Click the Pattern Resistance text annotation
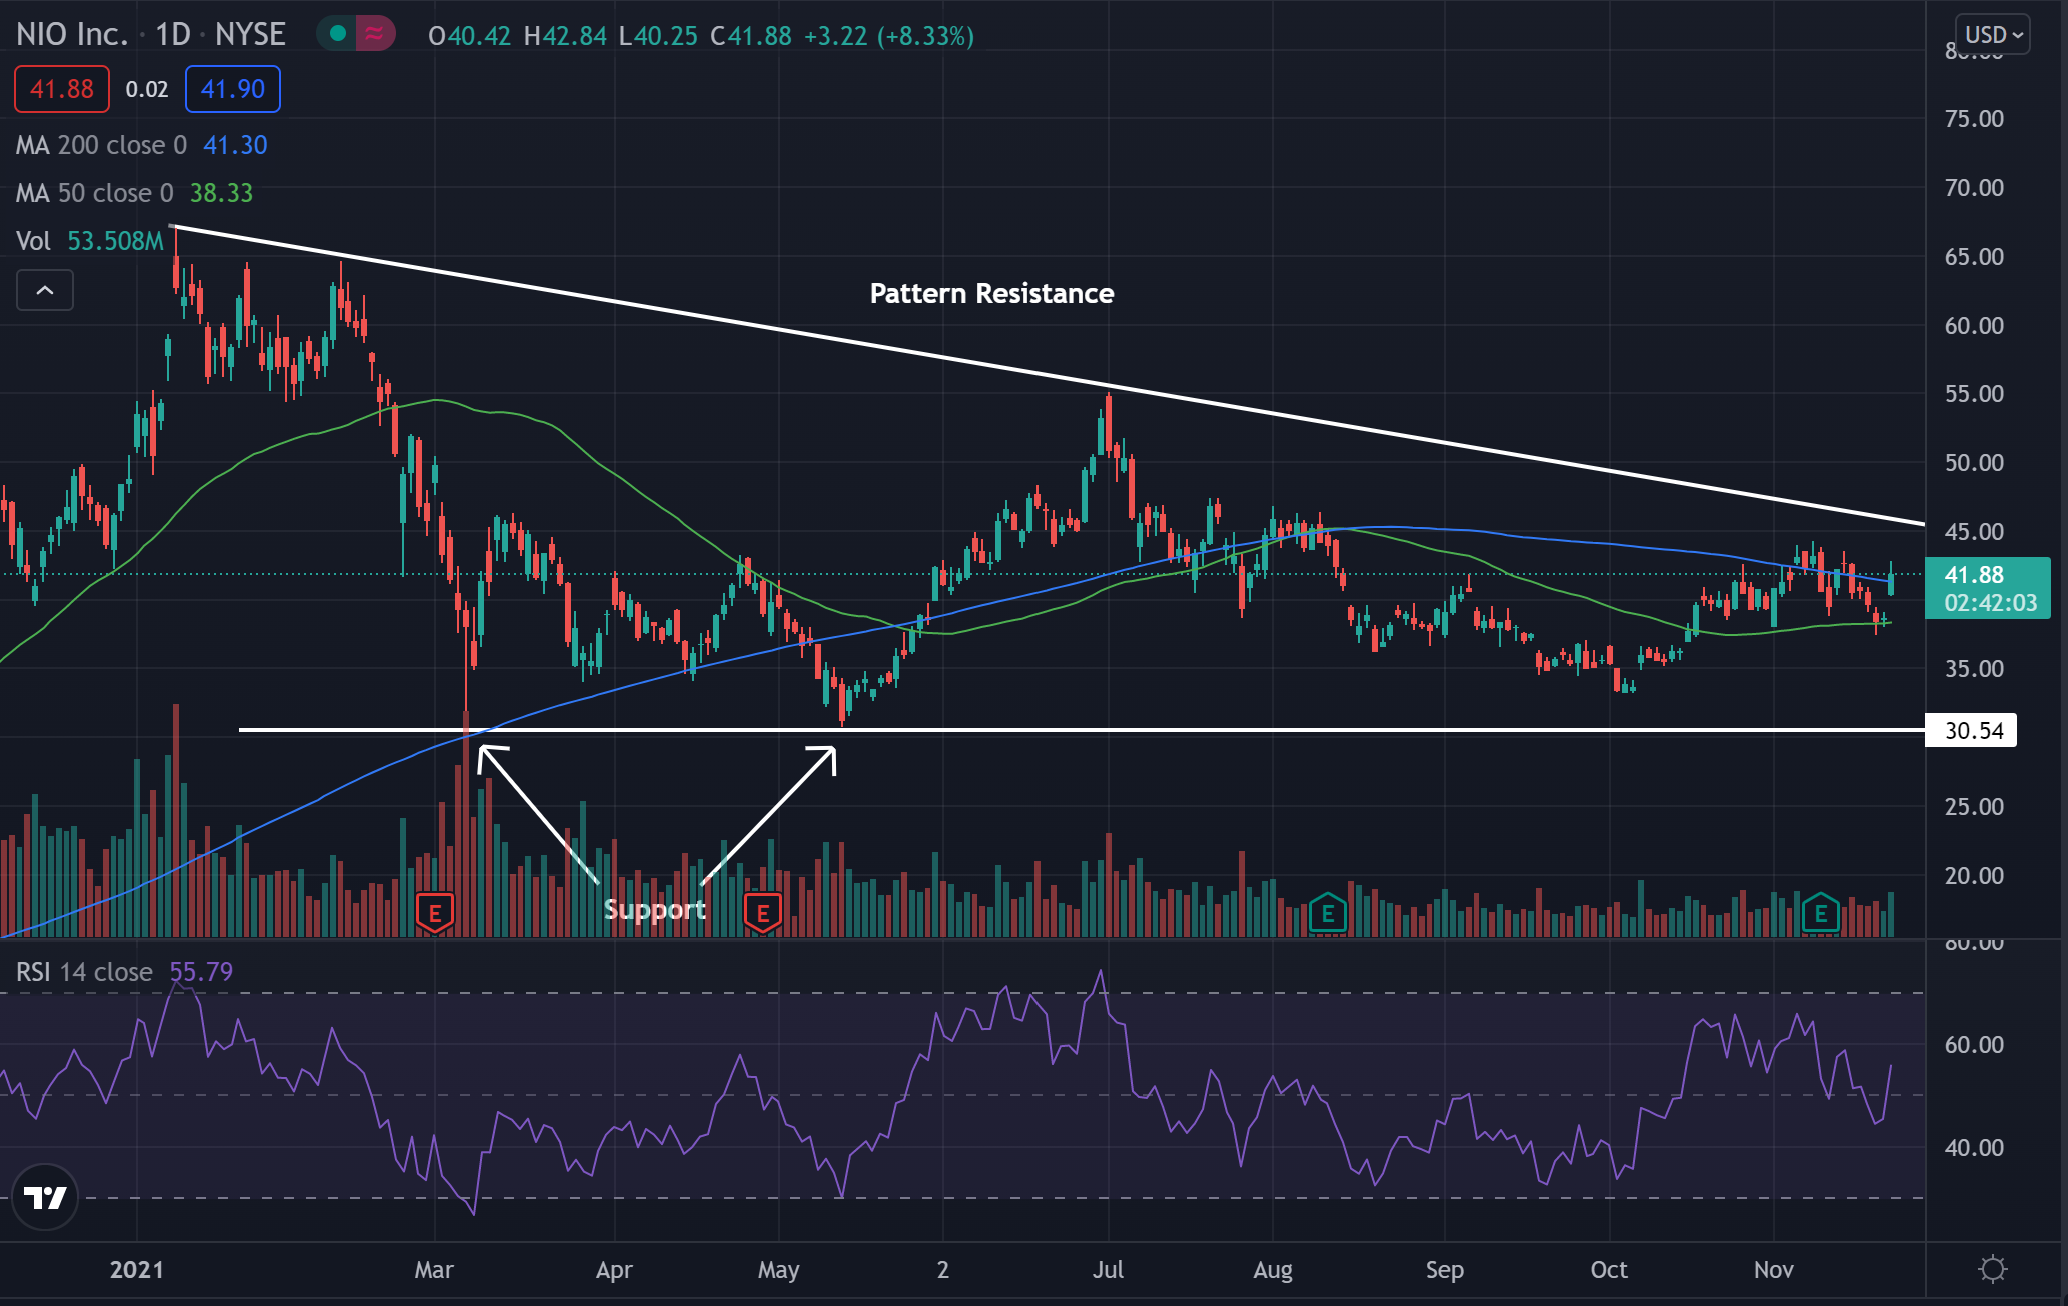Screen dimensions: 2068x1306 coord(992,294)
